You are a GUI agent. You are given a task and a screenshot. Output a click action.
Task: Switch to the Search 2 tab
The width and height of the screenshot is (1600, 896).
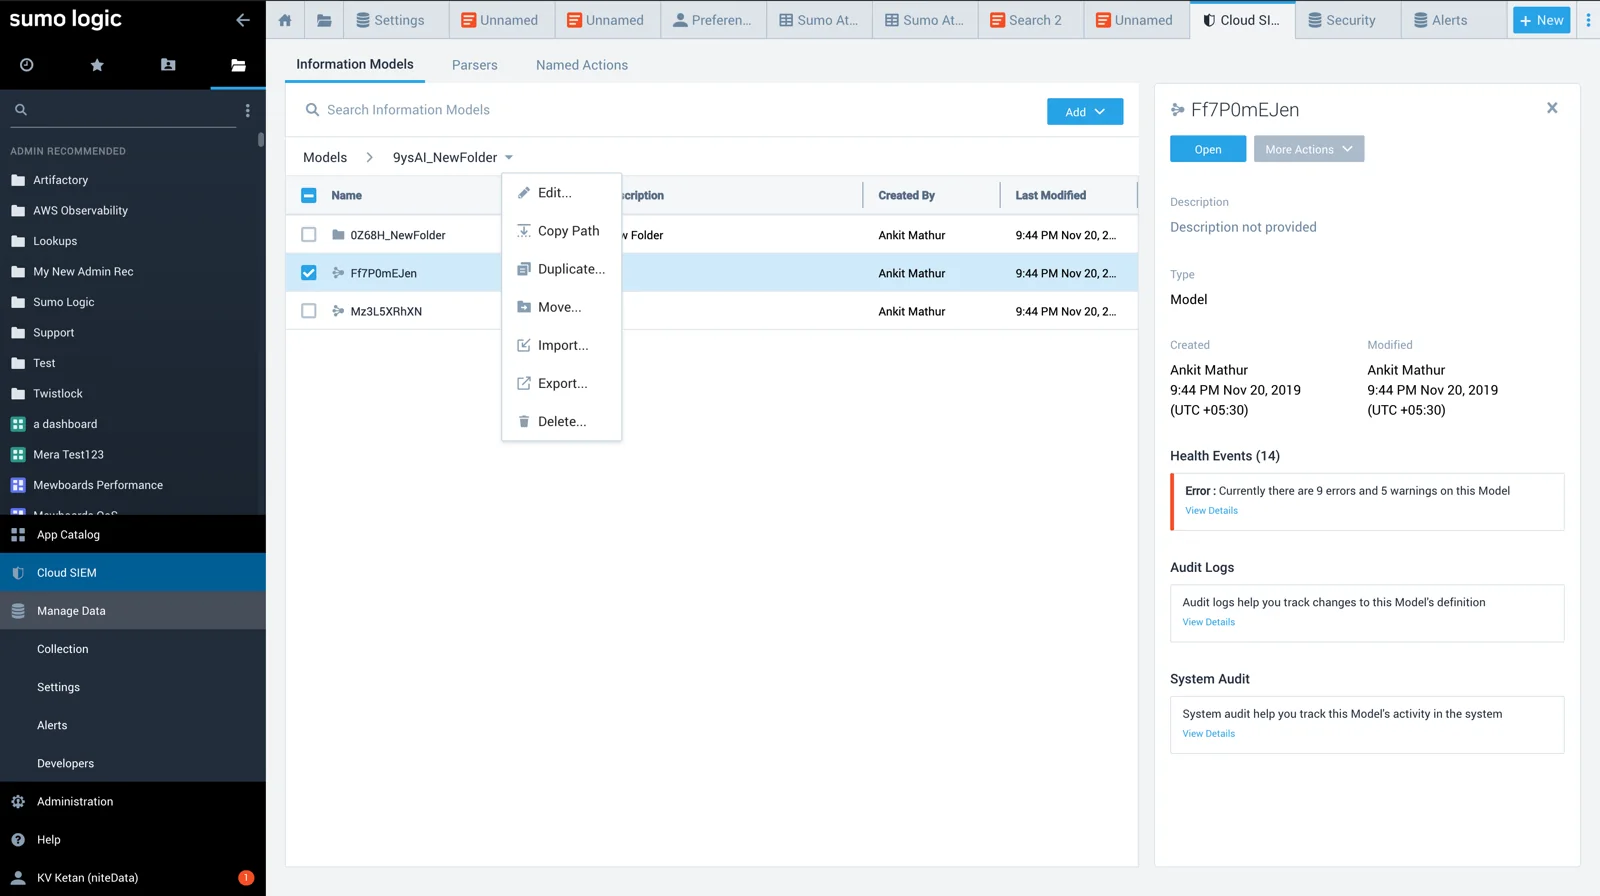pos(1031,20)
